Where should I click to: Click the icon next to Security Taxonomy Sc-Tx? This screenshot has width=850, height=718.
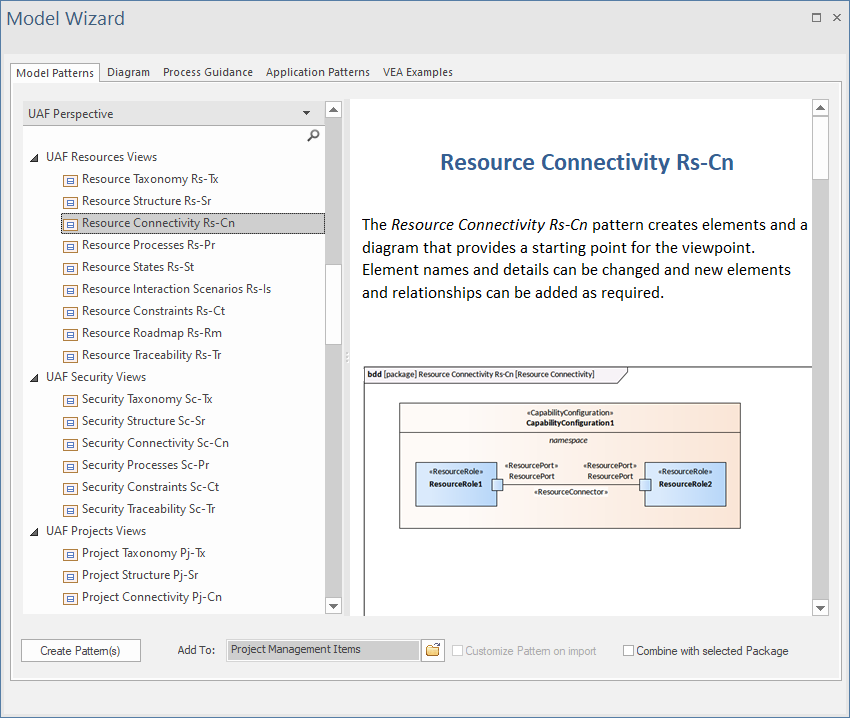pyautogui.click(x=70, y=400)
